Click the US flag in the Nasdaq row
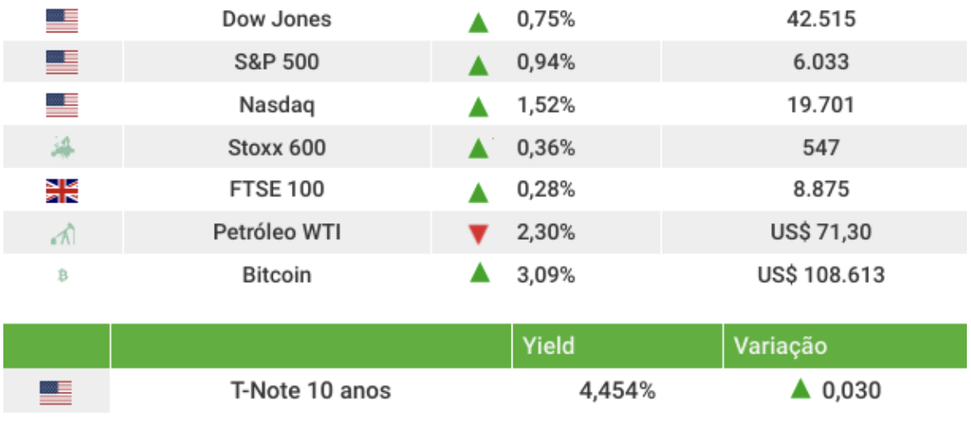Image resolution: width=971 pixels, height=439 pixels. point(62,105)
